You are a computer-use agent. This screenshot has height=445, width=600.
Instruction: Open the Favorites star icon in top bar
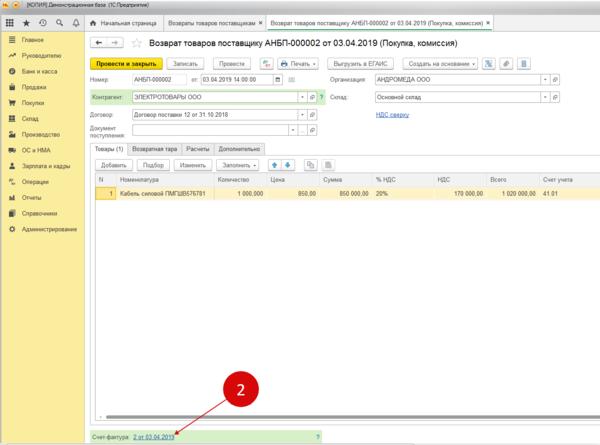pyautogui.click(x=26, y=23)
